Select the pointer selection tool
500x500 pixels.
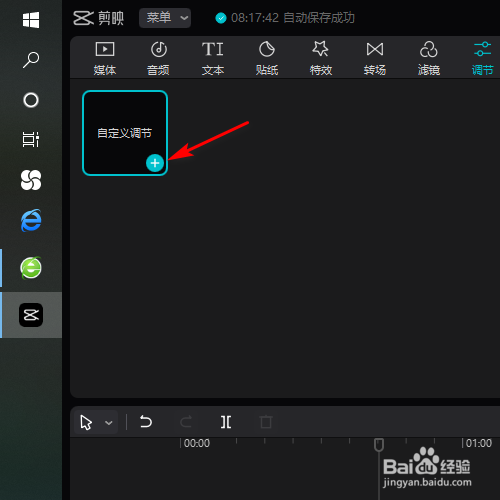pos(86,423)
